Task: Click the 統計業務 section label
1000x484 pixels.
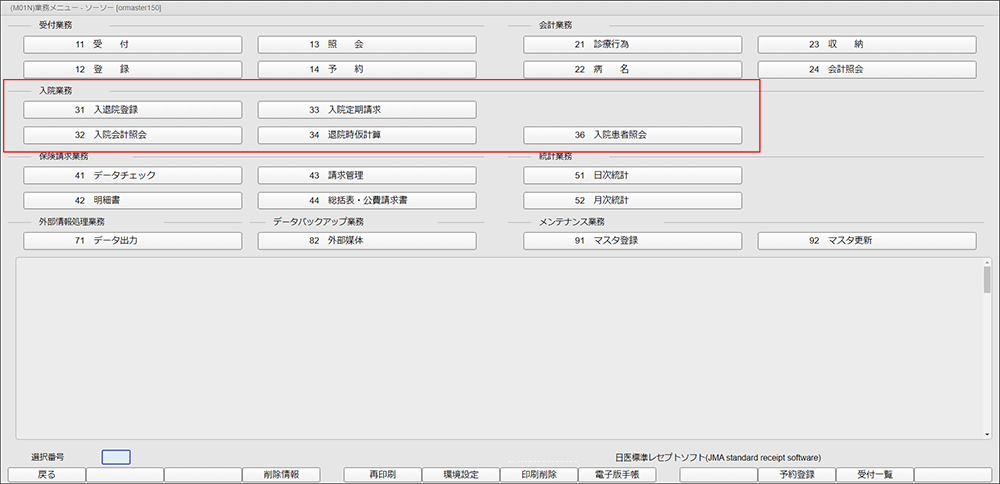Action: [555, 156]
